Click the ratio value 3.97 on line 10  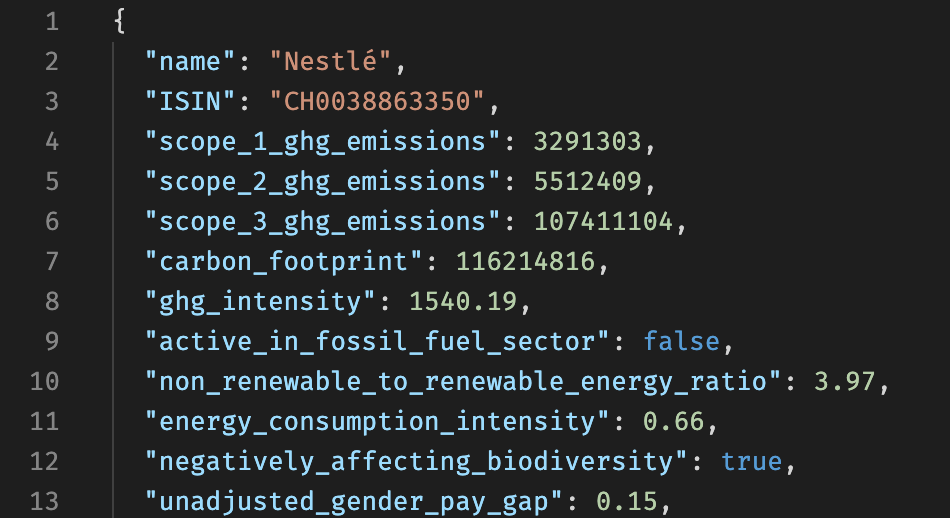[x=845, y=382]
